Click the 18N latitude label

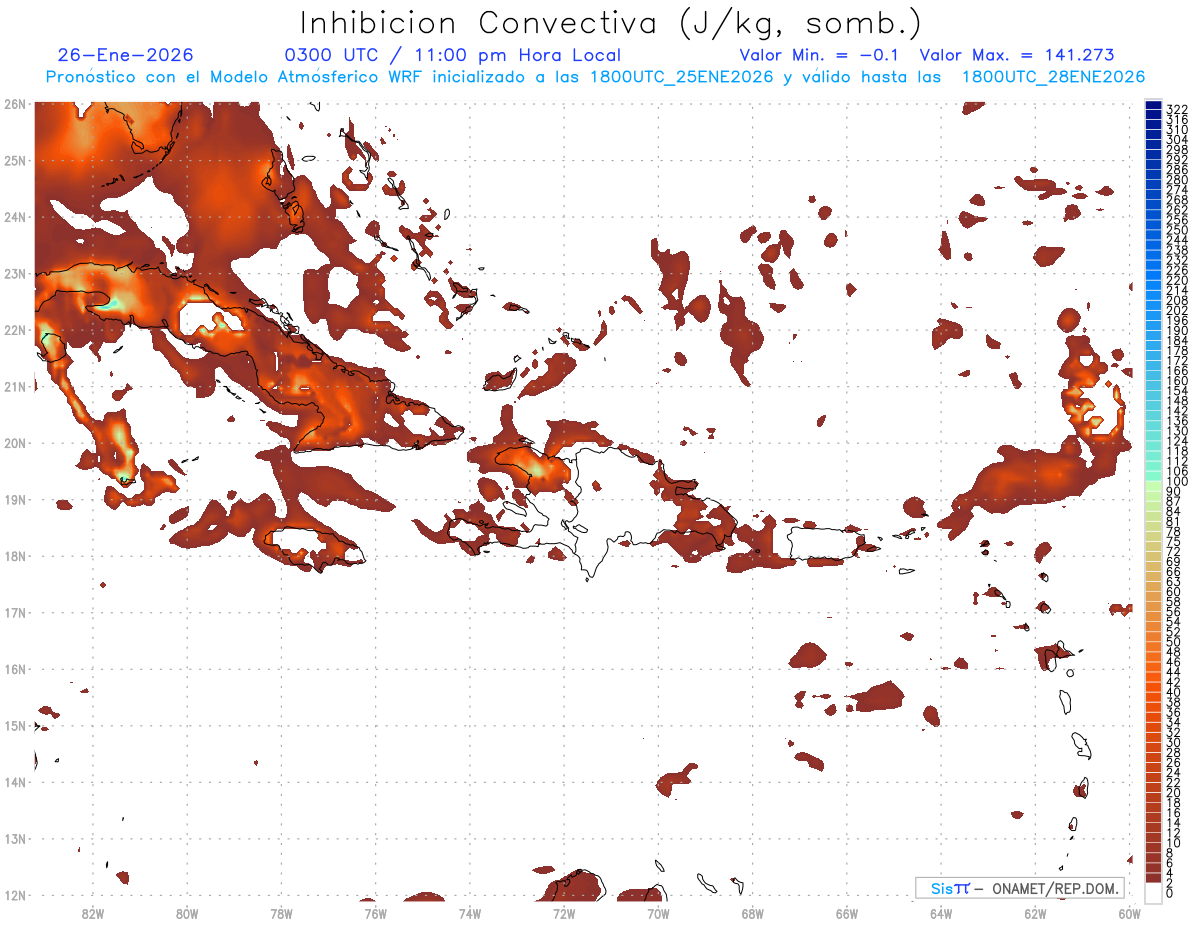tap(14, 556)
